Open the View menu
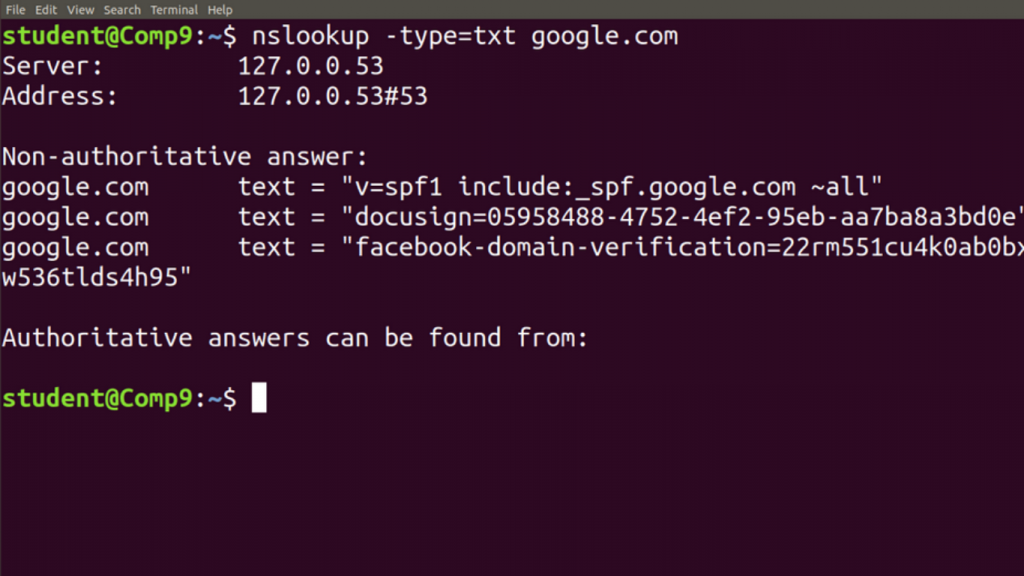The width and height of the screenshot is (1024, 576). tap(79, 9)
